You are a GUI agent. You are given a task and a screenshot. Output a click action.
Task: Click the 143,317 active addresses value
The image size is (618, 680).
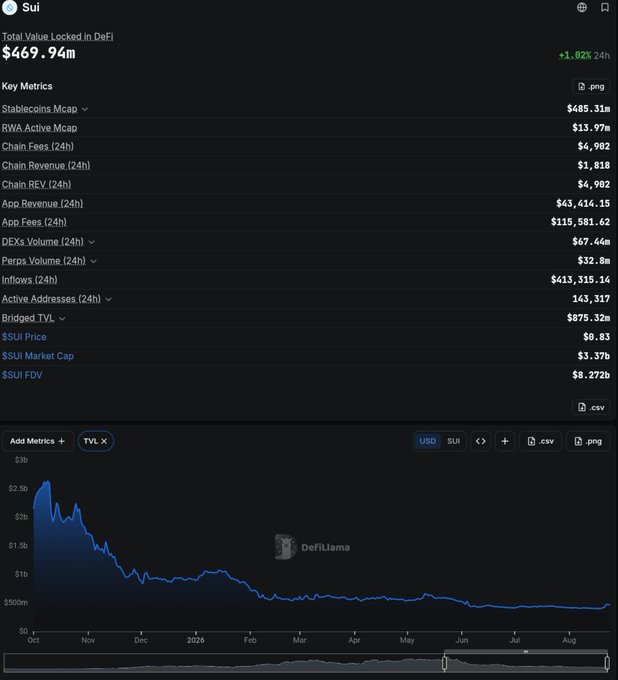(x=591, y=299)
